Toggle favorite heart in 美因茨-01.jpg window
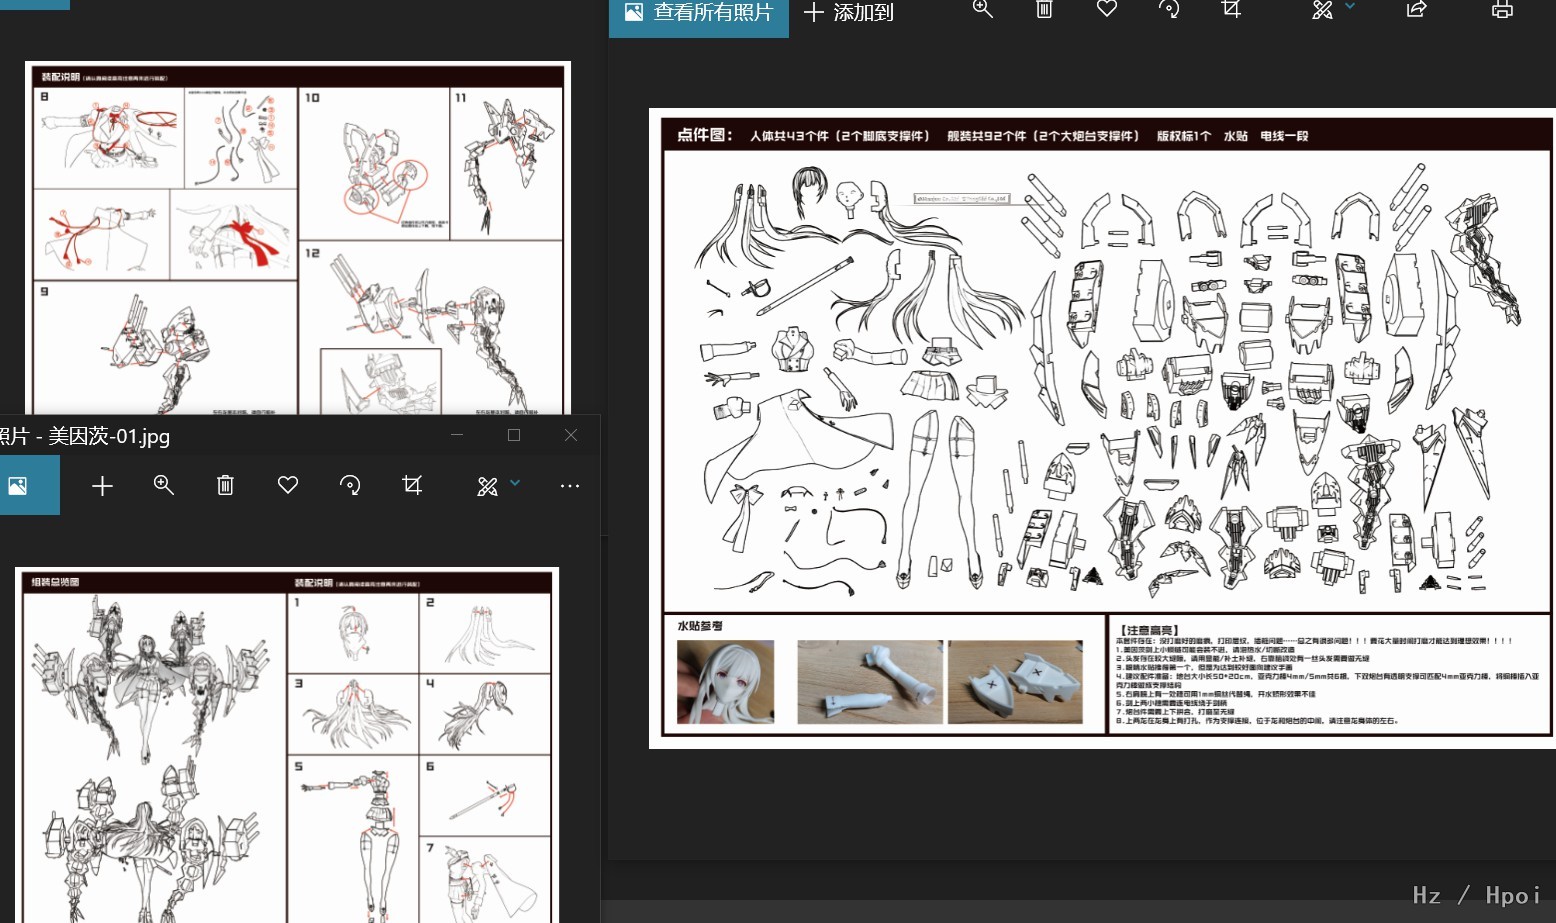Screen dimensions: 1556x923 (x=288, y=486)
